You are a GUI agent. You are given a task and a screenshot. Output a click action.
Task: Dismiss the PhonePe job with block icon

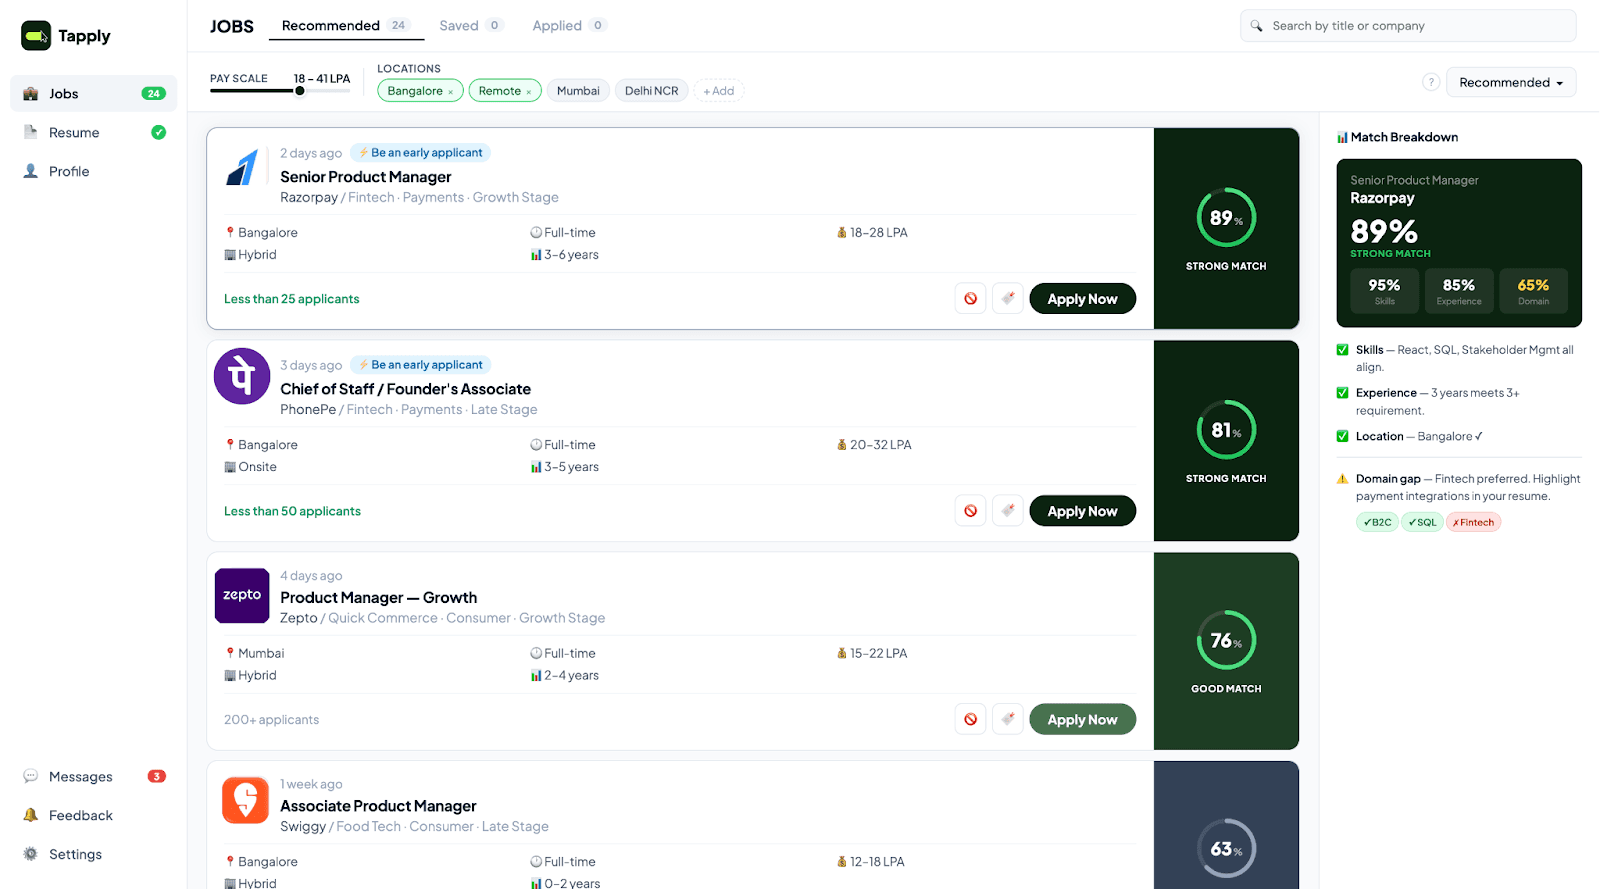[x=970, y=511]
